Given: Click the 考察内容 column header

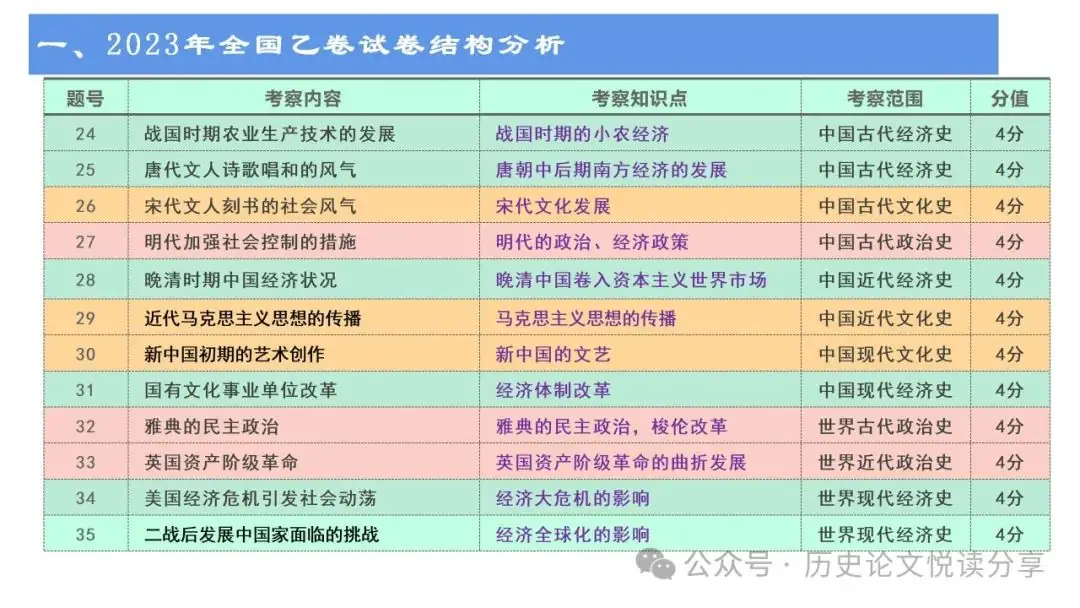Looking at the screenshot, I should [x=303, y=98].
